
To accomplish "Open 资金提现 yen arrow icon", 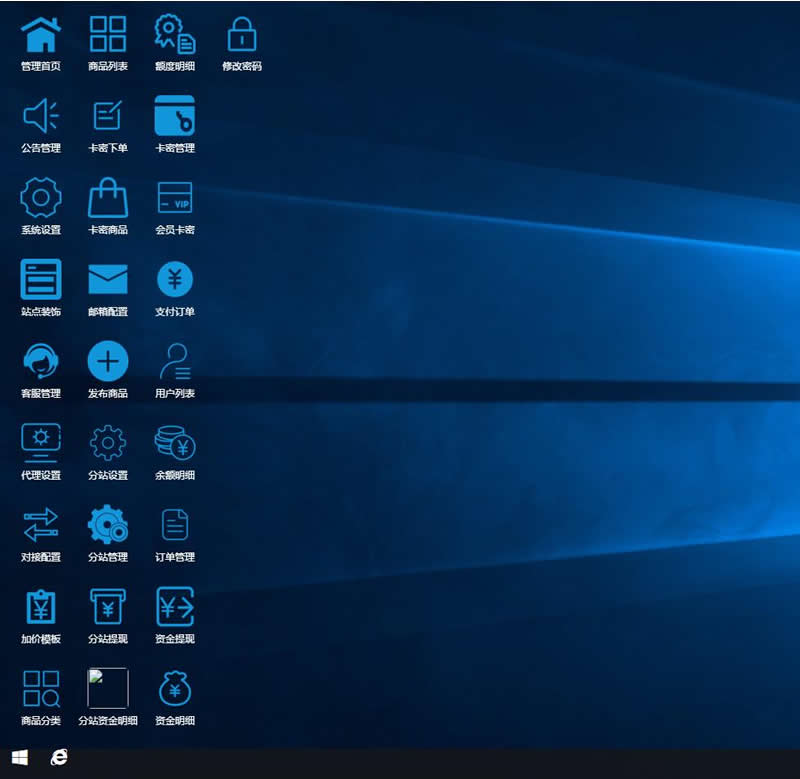I will click(175, 607).
